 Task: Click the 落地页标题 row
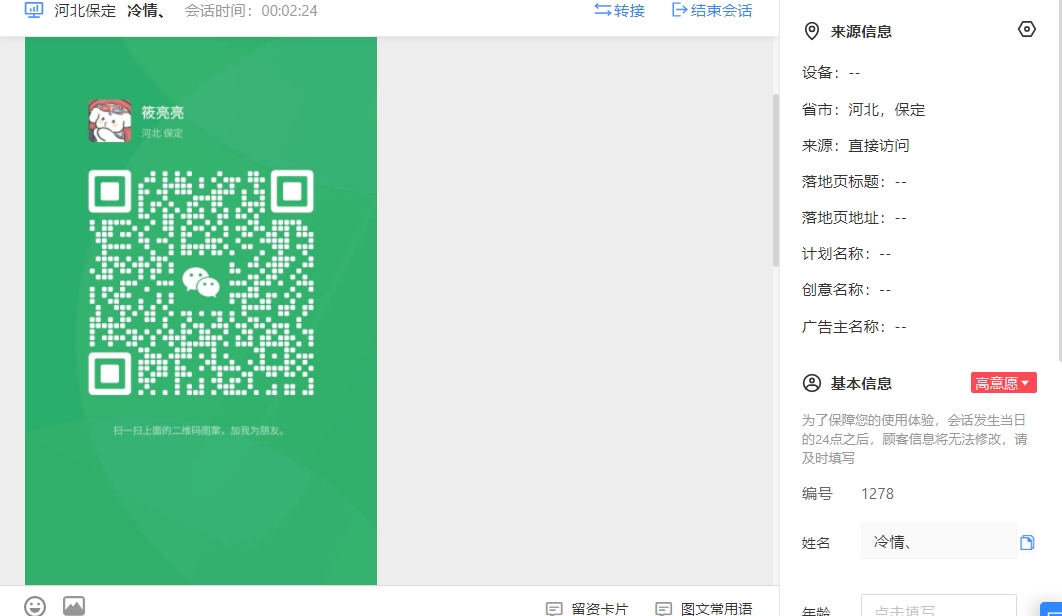853,182
